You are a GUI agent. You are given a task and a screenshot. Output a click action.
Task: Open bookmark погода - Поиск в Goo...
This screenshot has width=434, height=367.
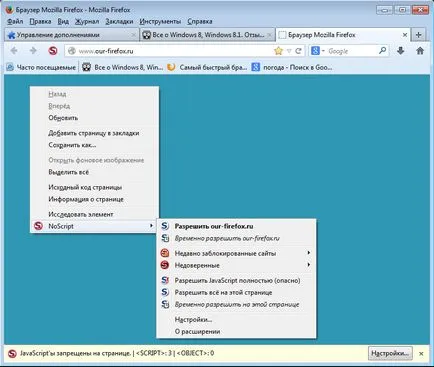coord(292,68)
